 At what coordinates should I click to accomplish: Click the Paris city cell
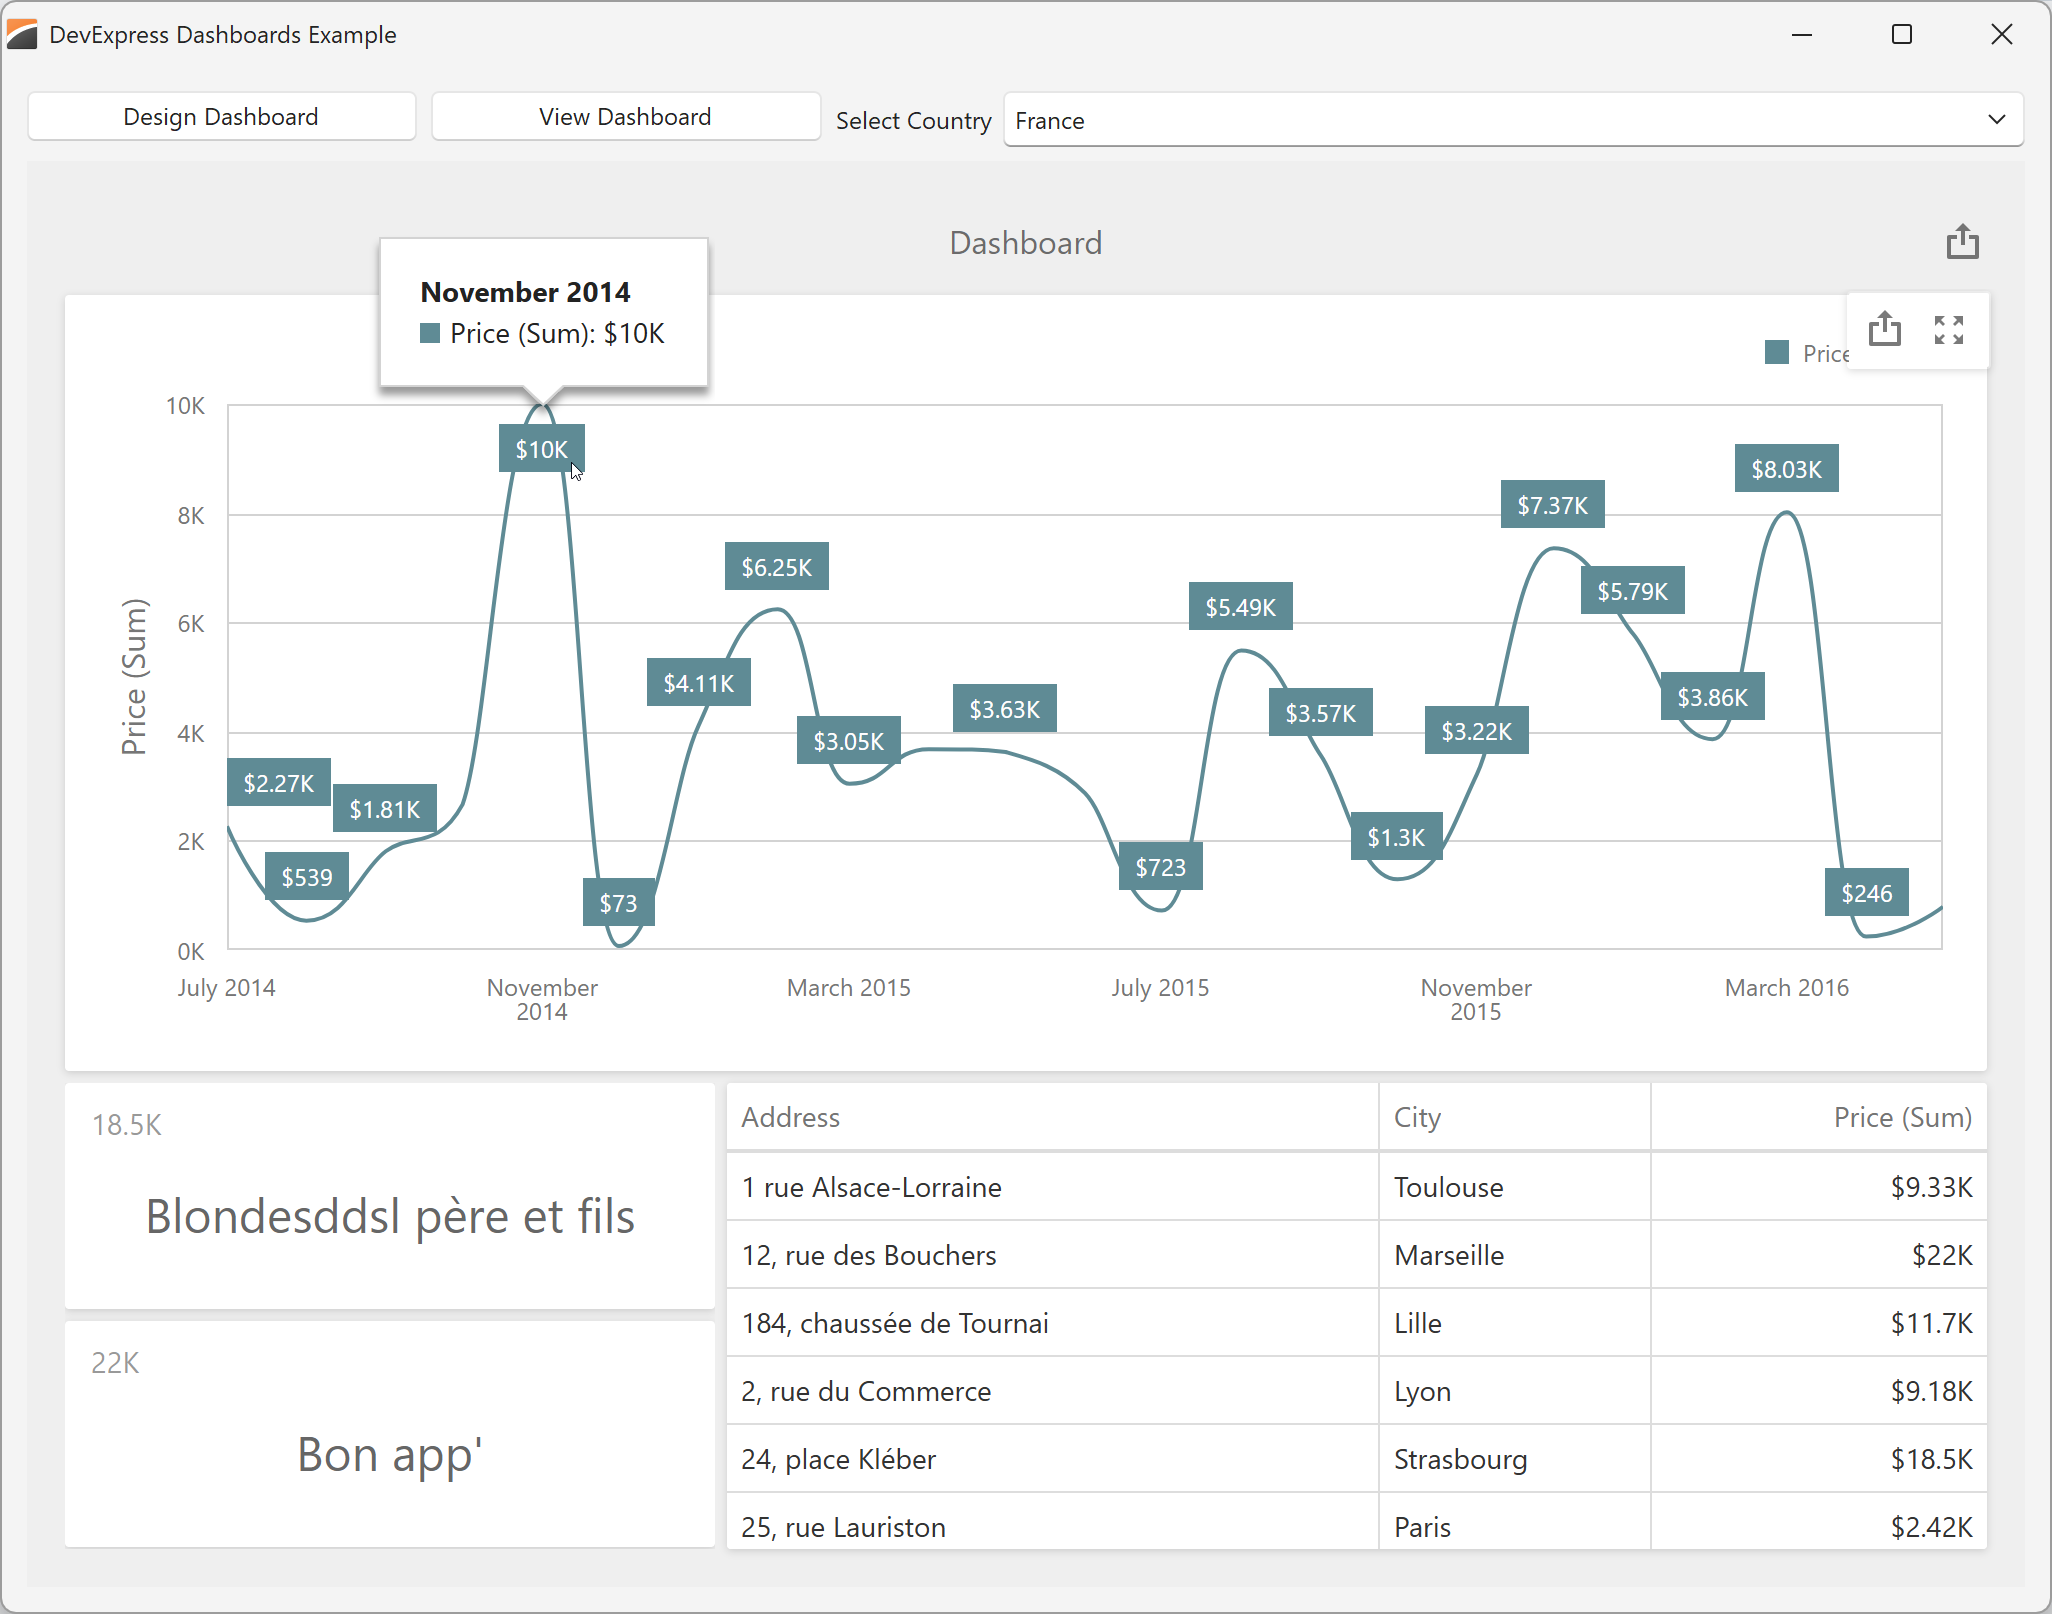1514,1522
